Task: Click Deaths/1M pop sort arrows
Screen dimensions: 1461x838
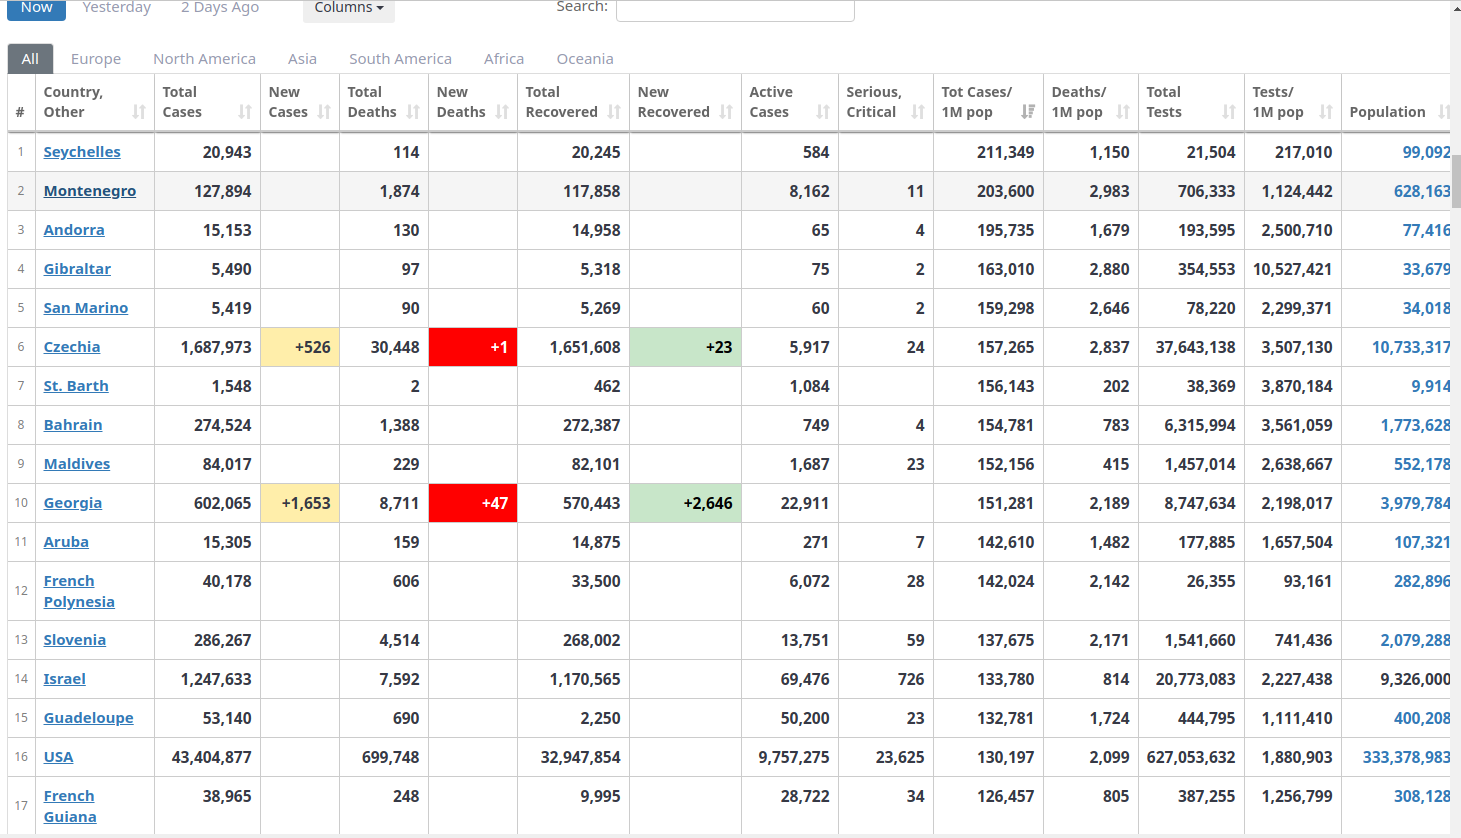Action: coord(1123,112)
